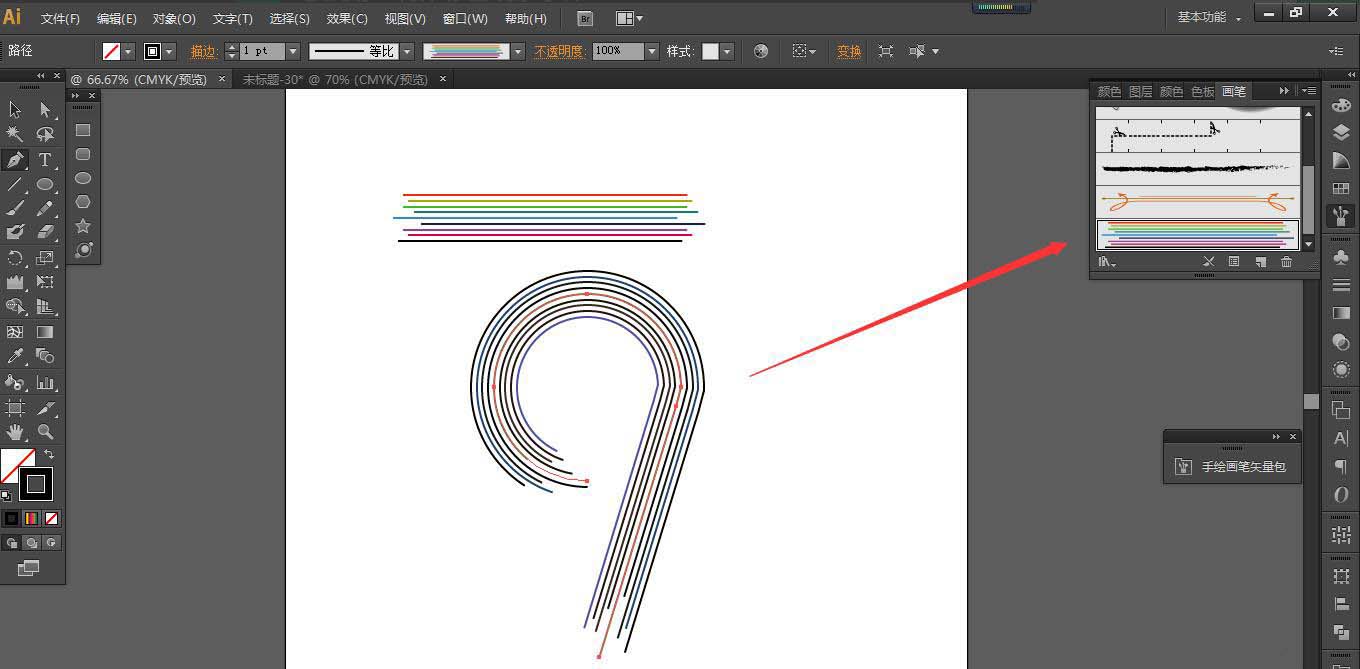Pick Rounded Rectangle in floating shape panel
Viewport: 1360px width, 669px height.
point(83,154)
